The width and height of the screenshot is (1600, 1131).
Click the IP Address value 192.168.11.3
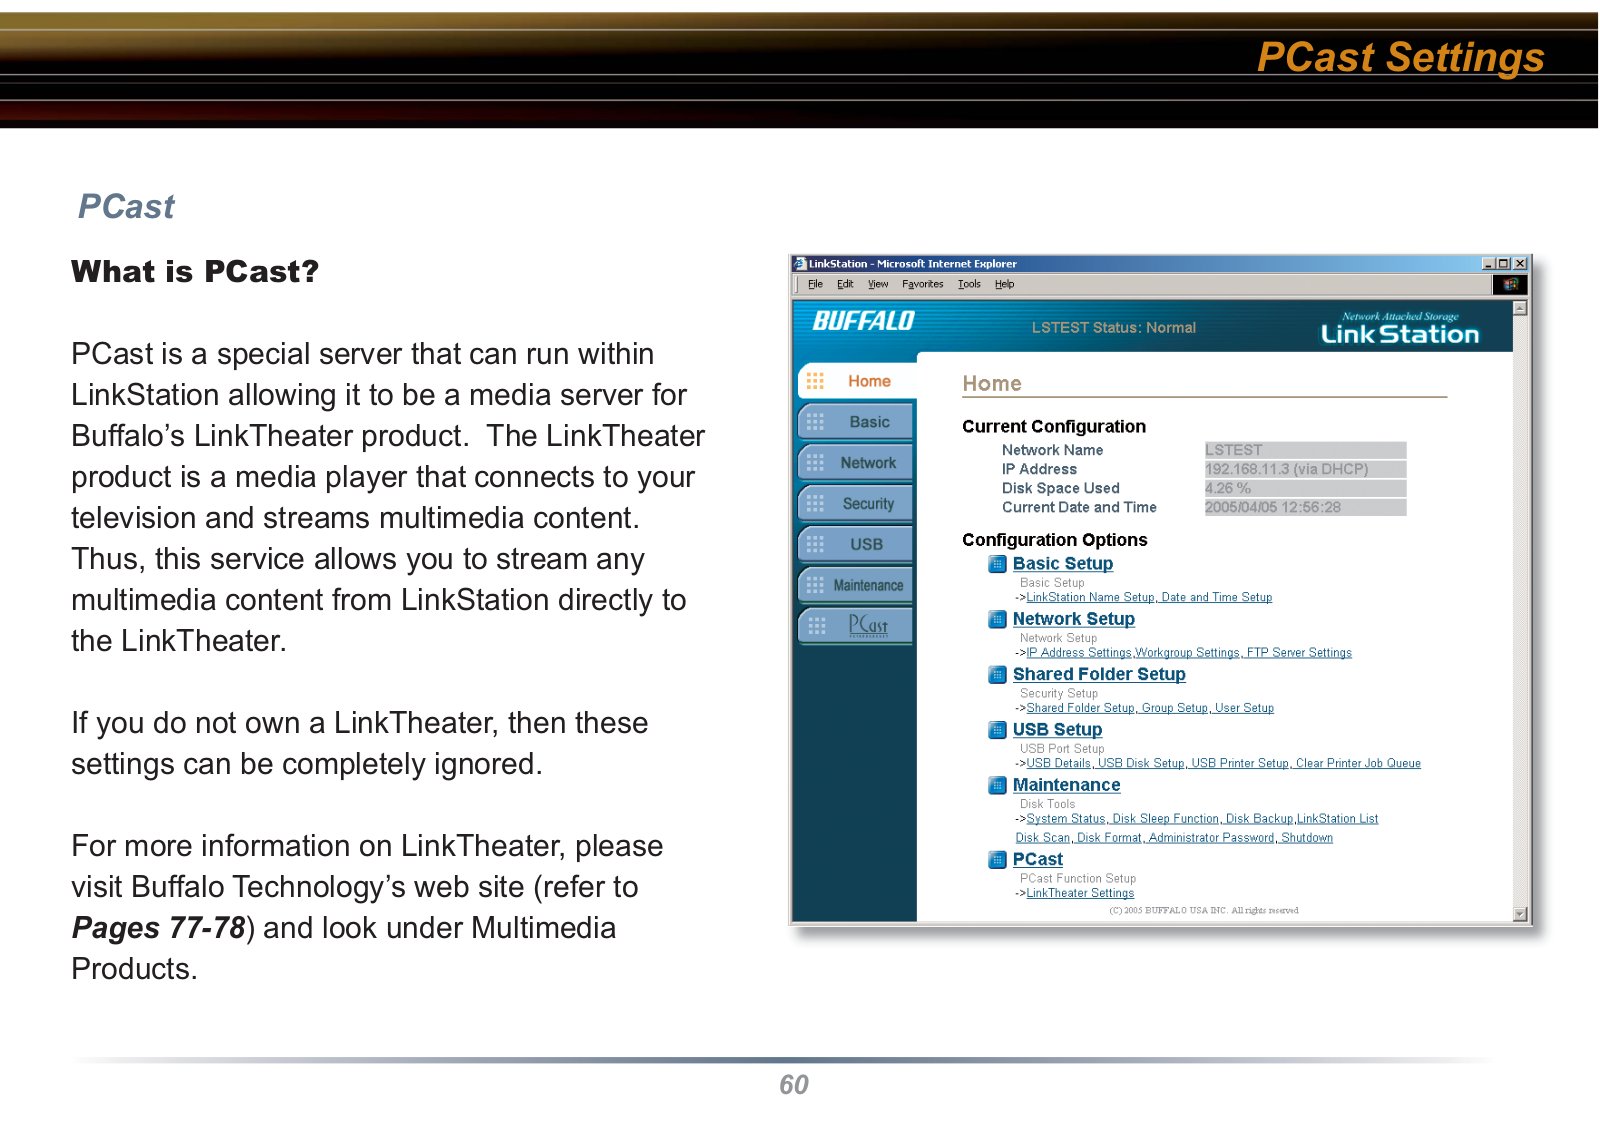[1305, 469]
